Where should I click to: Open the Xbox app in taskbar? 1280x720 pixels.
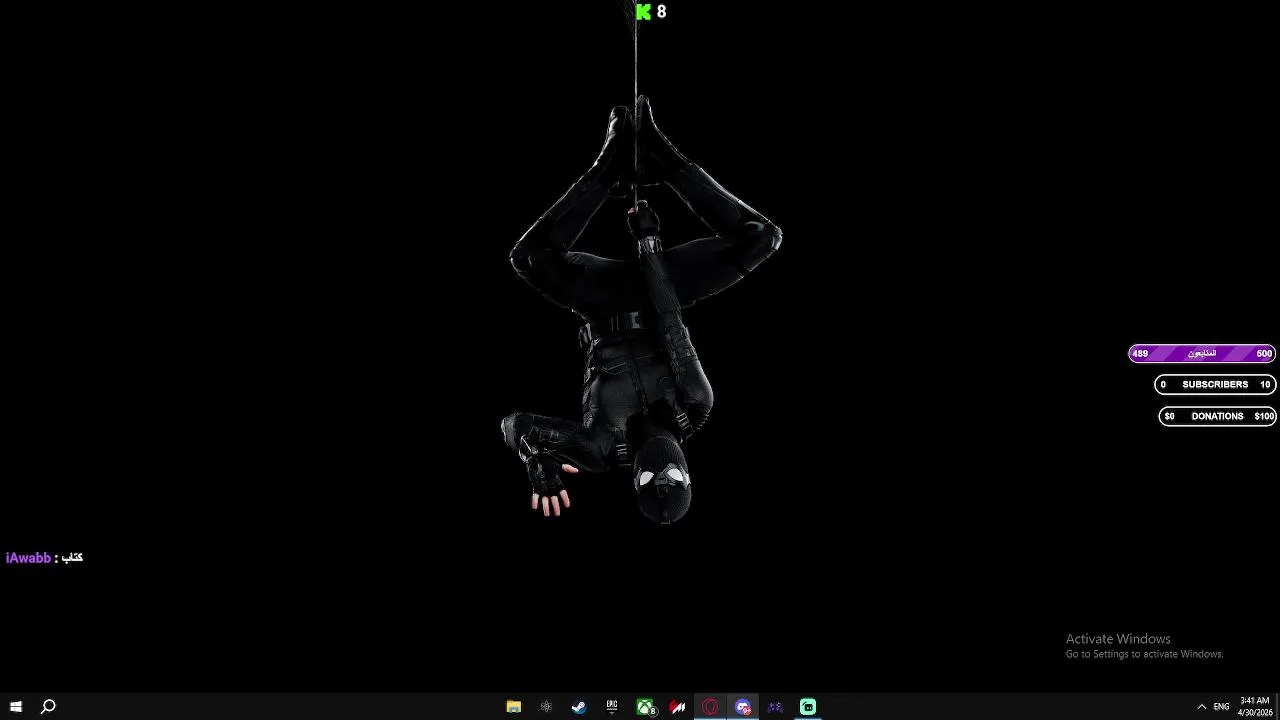click(645, 706)
